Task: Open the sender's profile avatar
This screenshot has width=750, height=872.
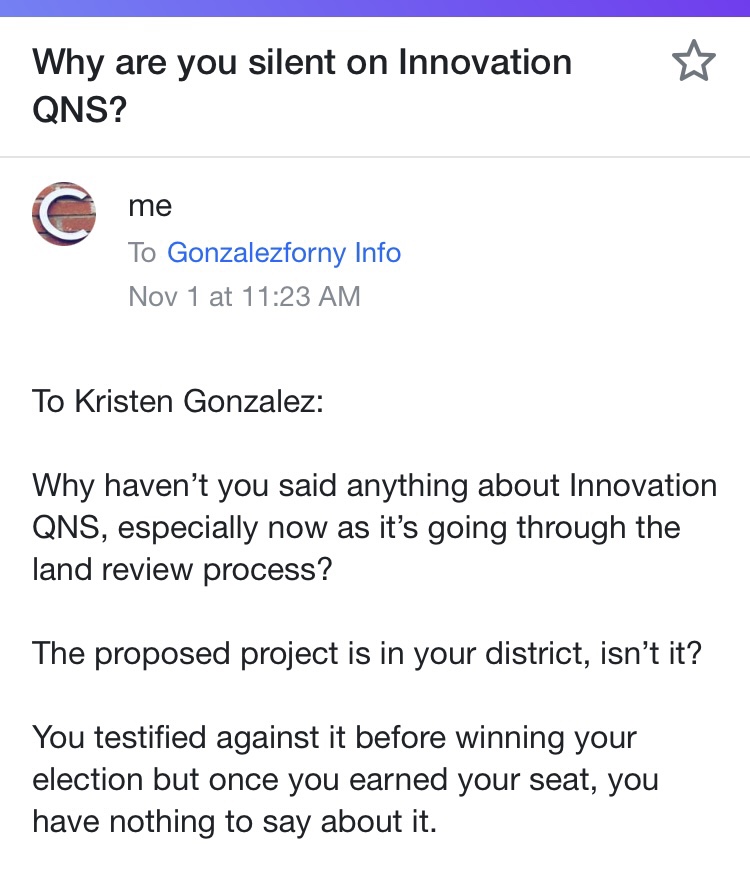Action: coord(64,214)
